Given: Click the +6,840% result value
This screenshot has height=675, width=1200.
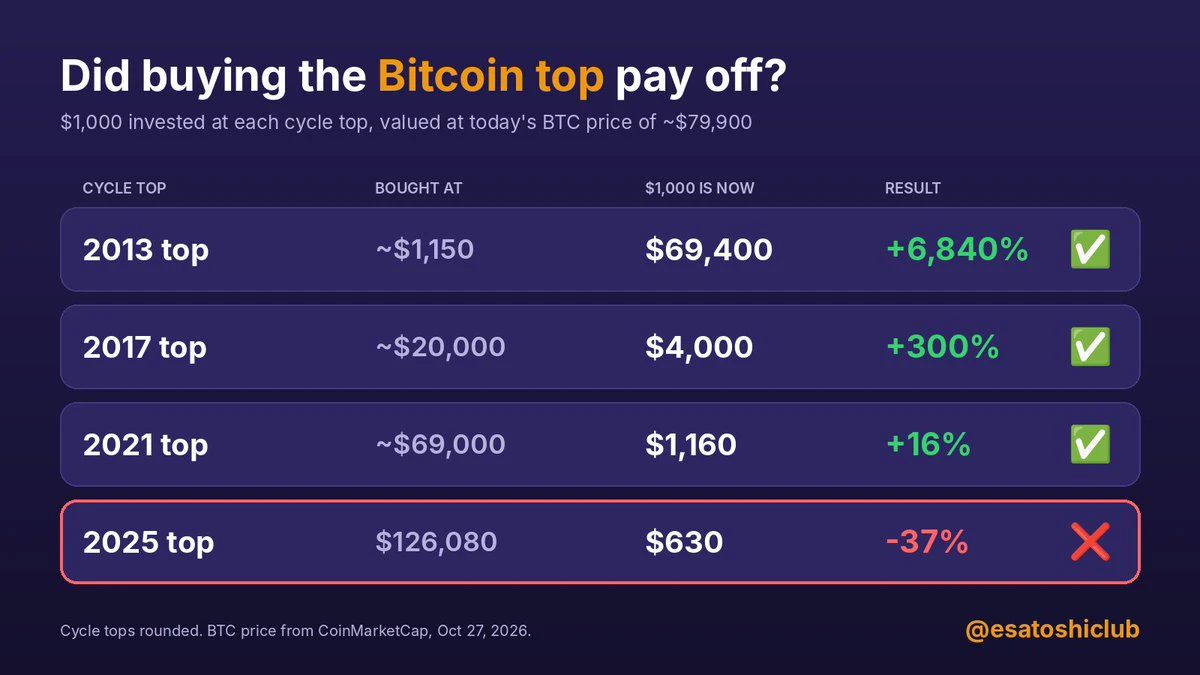Looking at the screenshot, I should (957, 249).
